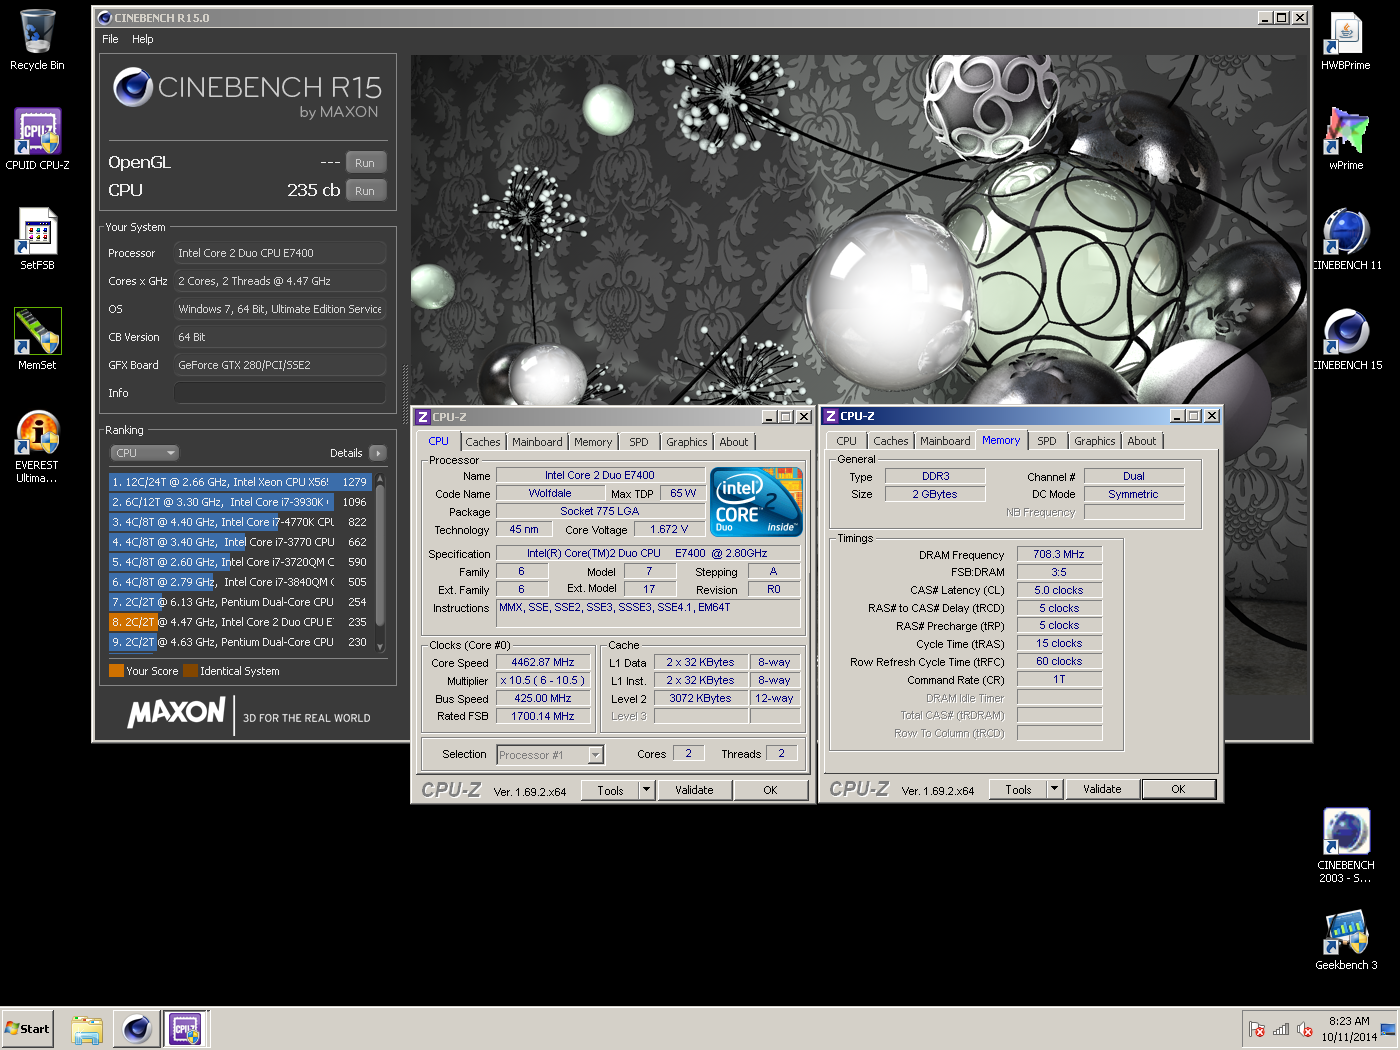The image size is (1400, 1050).
Task: Open the ranking CPU dropdown
Action: [144, 453]
